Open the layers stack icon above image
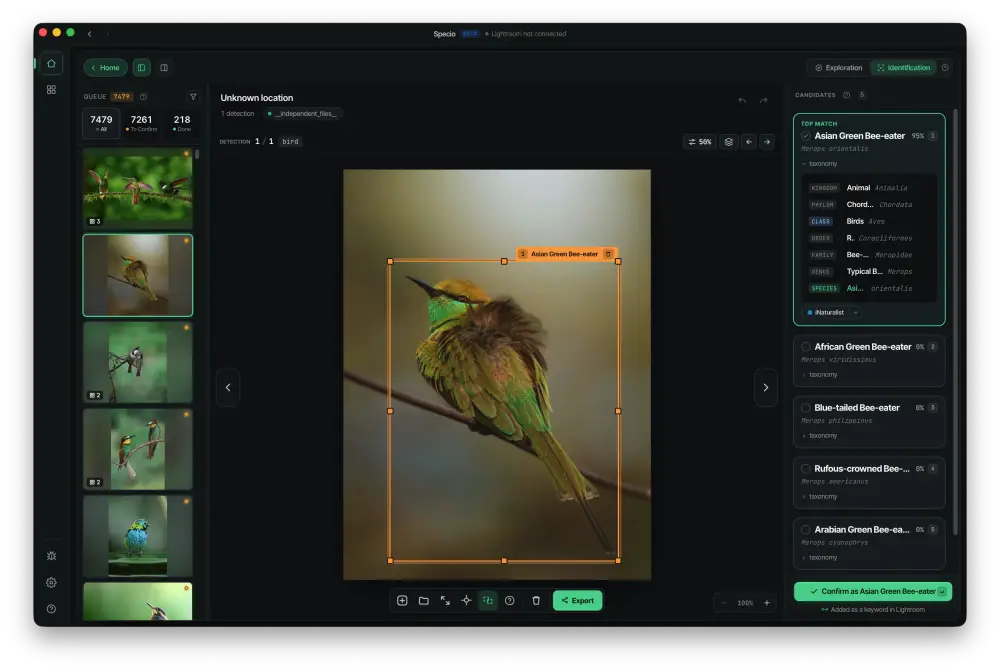The width and height of the screenshot is (1000, 671). [x=729, y=142]
